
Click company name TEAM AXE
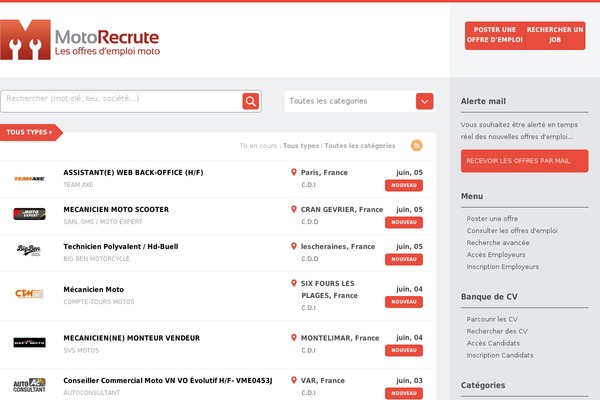(x=78, y=185)
